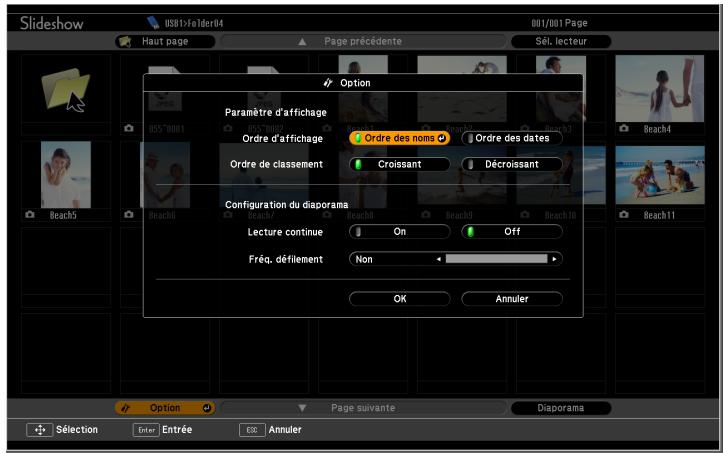The height and width of the screenshot is (454, 723).
Task: Click the USB drive icon in the path
Action: (x=153, y=22)
